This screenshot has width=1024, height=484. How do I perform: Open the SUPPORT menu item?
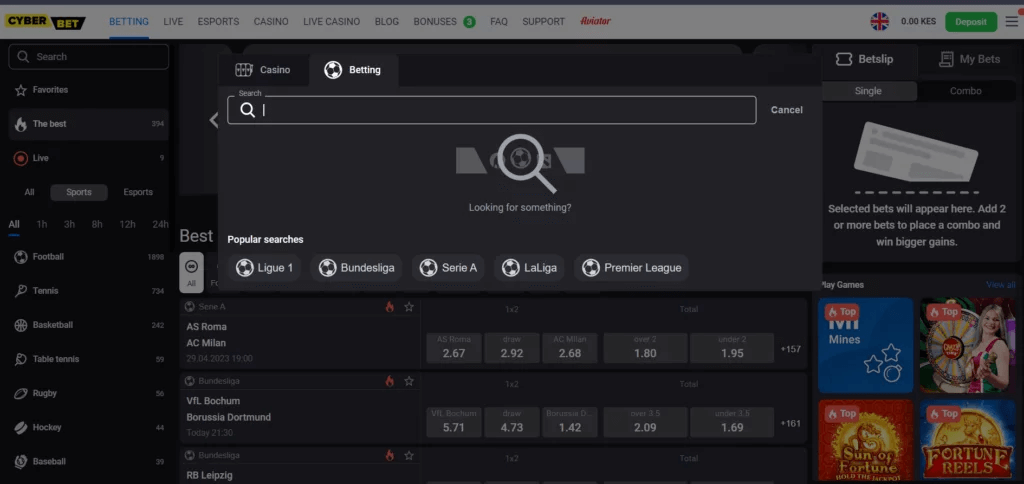[543, 22]
